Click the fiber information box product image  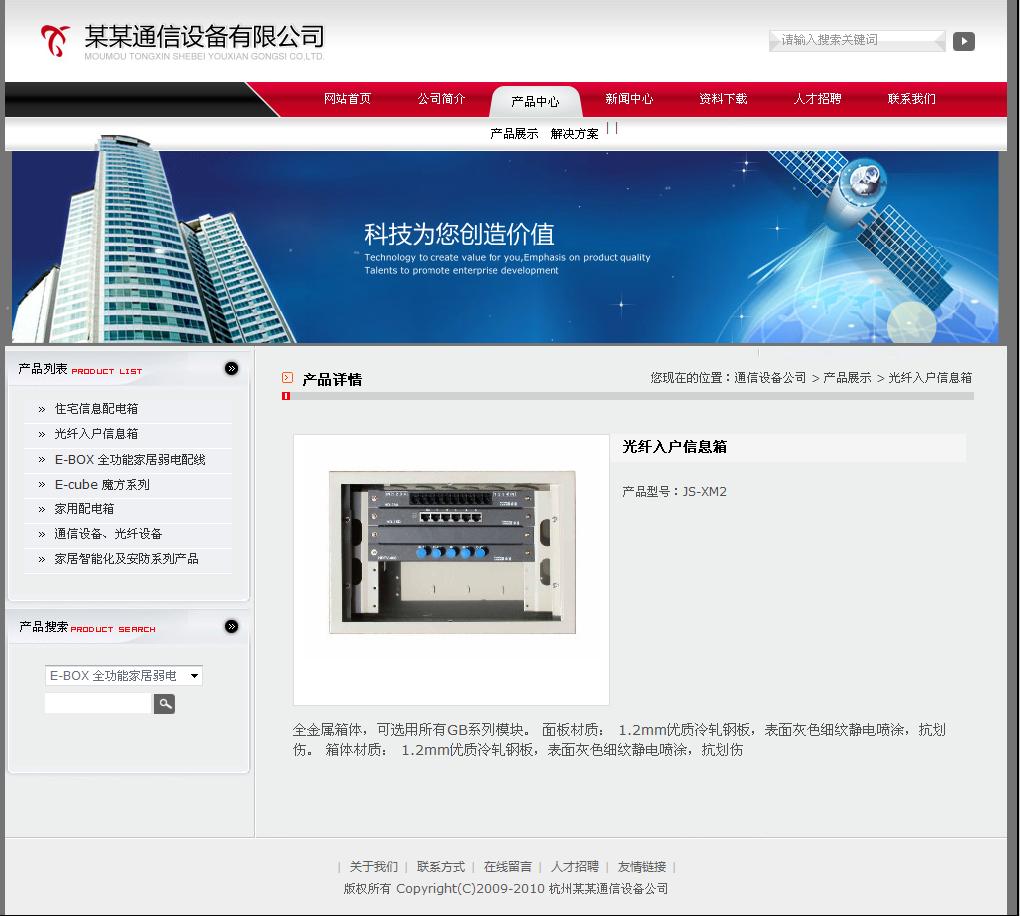tap(452, 552)
